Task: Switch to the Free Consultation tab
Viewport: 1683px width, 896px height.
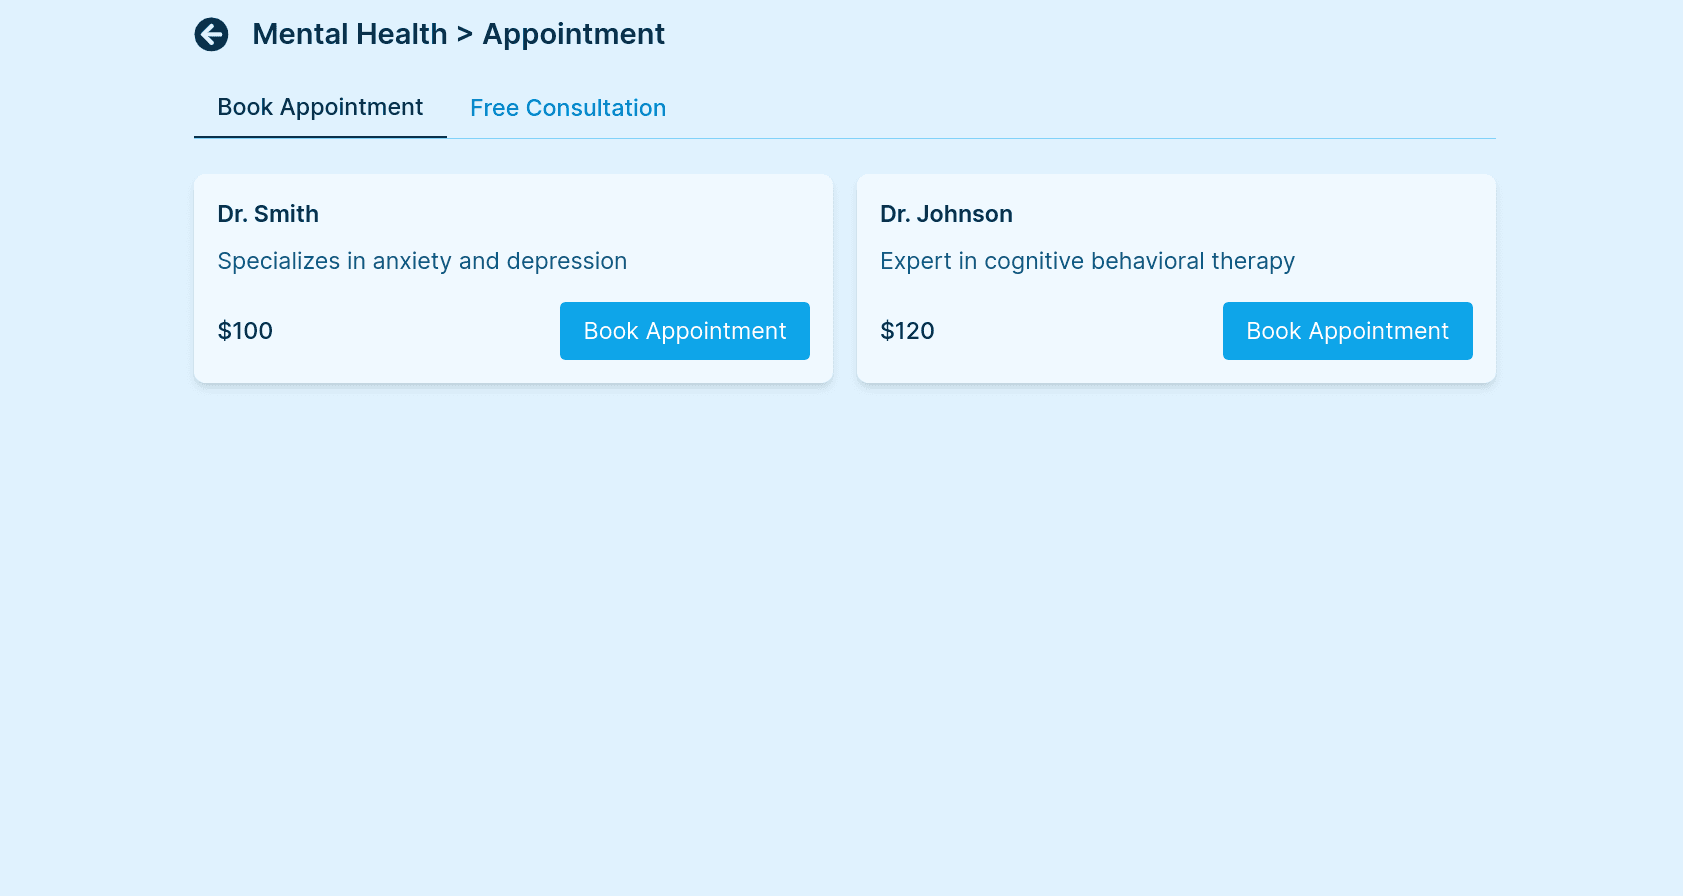Action: (x=568, y=108)
